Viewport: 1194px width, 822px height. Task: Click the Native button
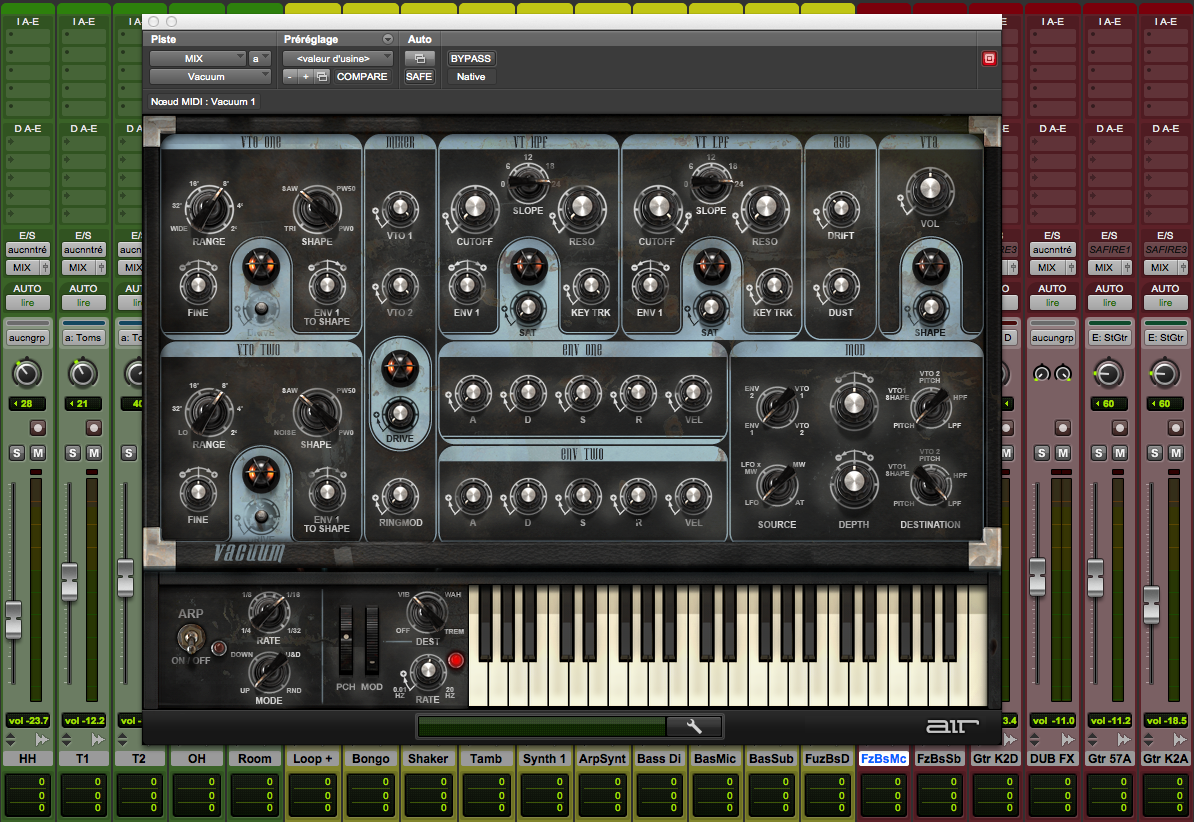(471, 77)
